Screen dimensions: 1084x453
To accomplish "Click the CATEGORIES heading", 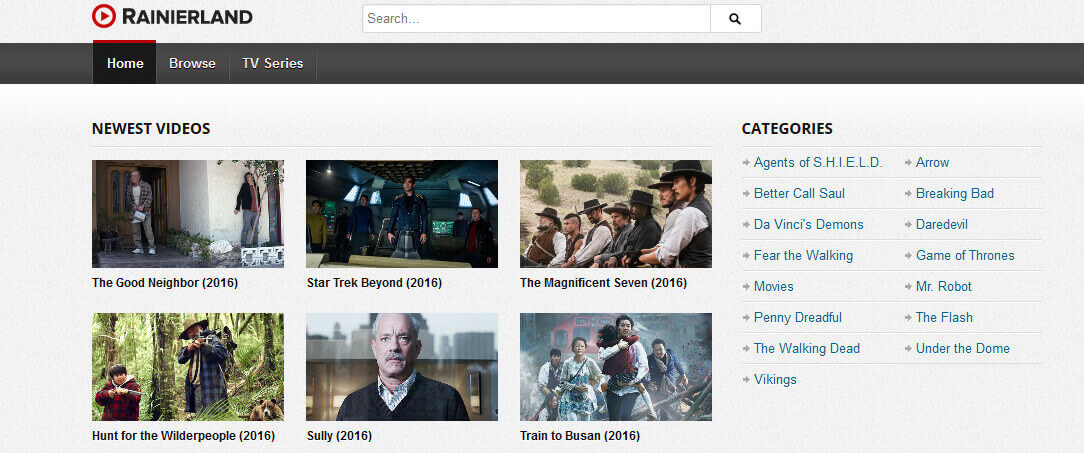I will coord(787,129).
